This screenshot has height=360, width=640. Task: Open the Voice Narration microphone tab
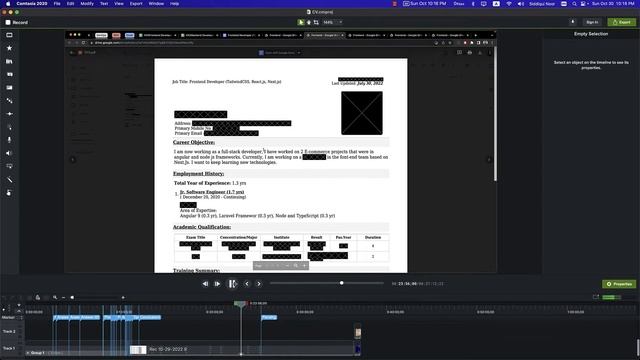pos(9,140)
